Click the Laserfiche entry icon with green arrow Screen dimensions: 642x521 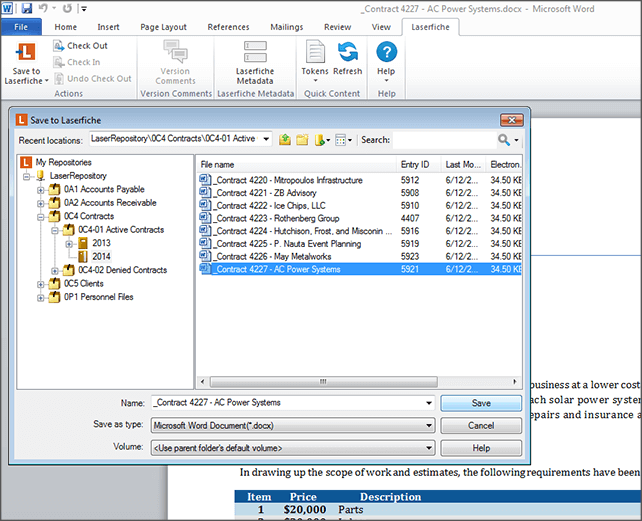pos(320,140)
